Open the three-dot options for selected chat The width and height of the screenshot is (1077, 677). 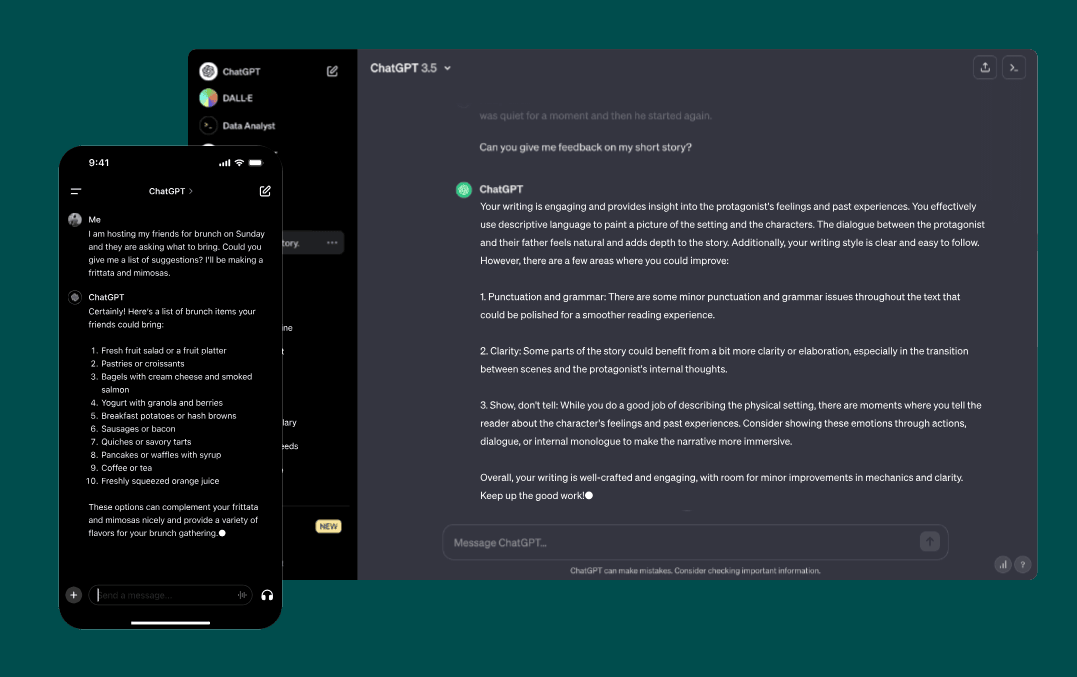pyautogui.click(x=332, y=243)
